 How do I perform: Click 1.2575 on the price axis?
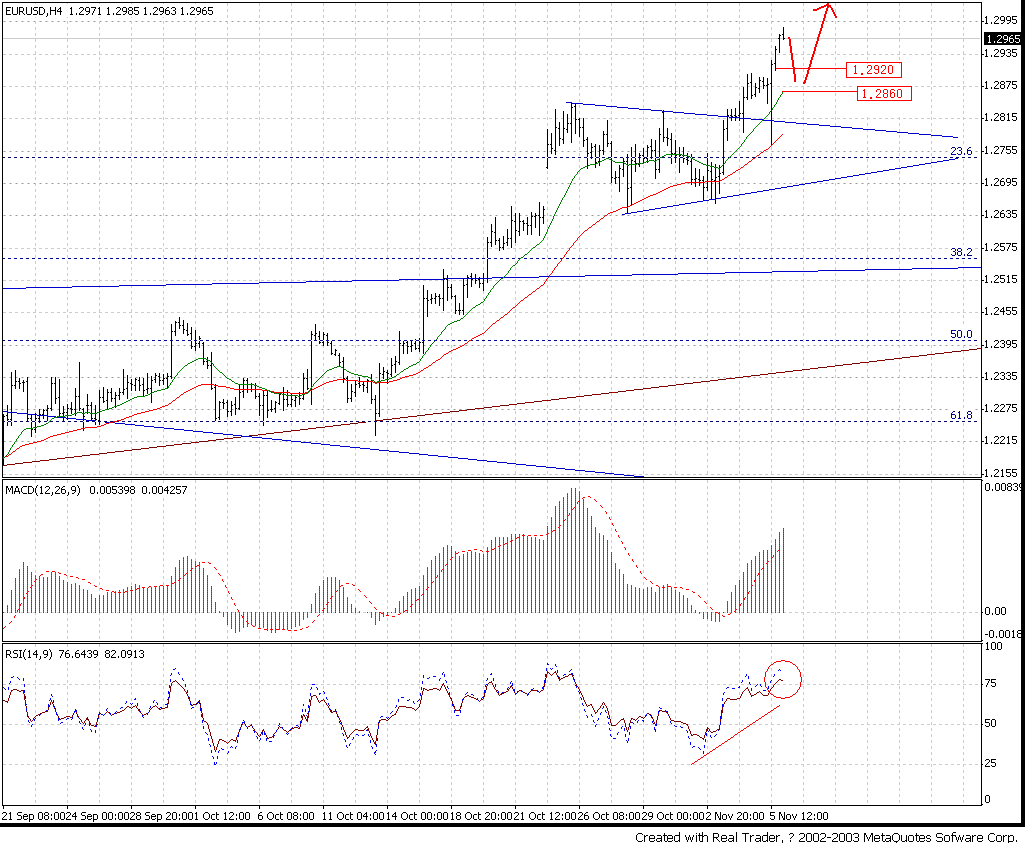(1003, 246)
